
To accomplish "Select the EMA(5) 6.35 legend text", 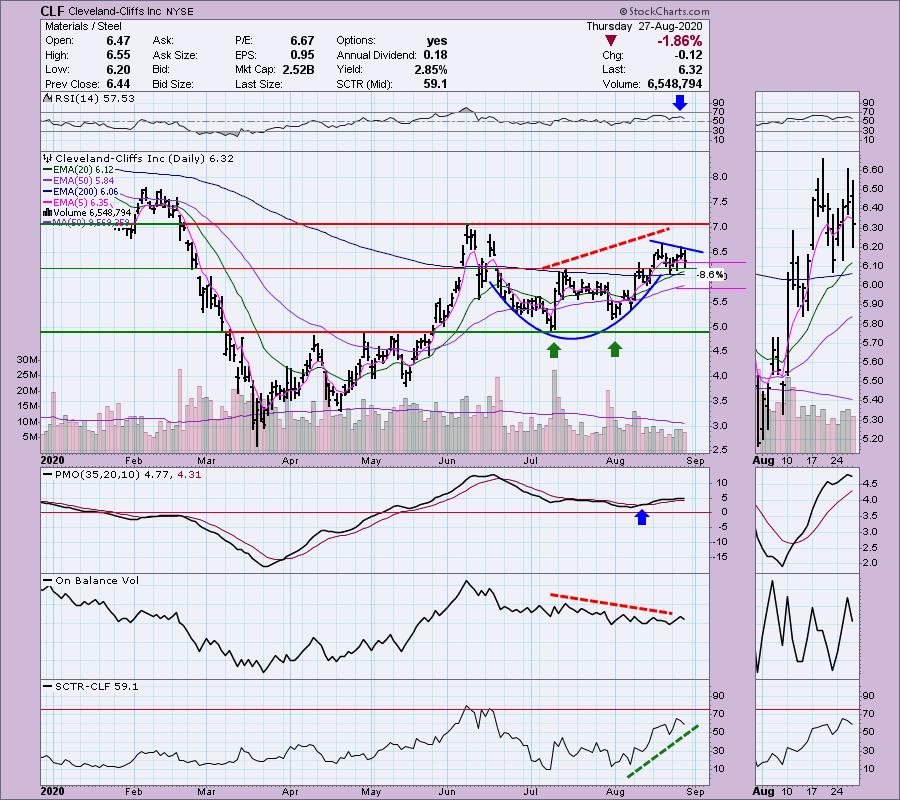I will click(81, 203).
